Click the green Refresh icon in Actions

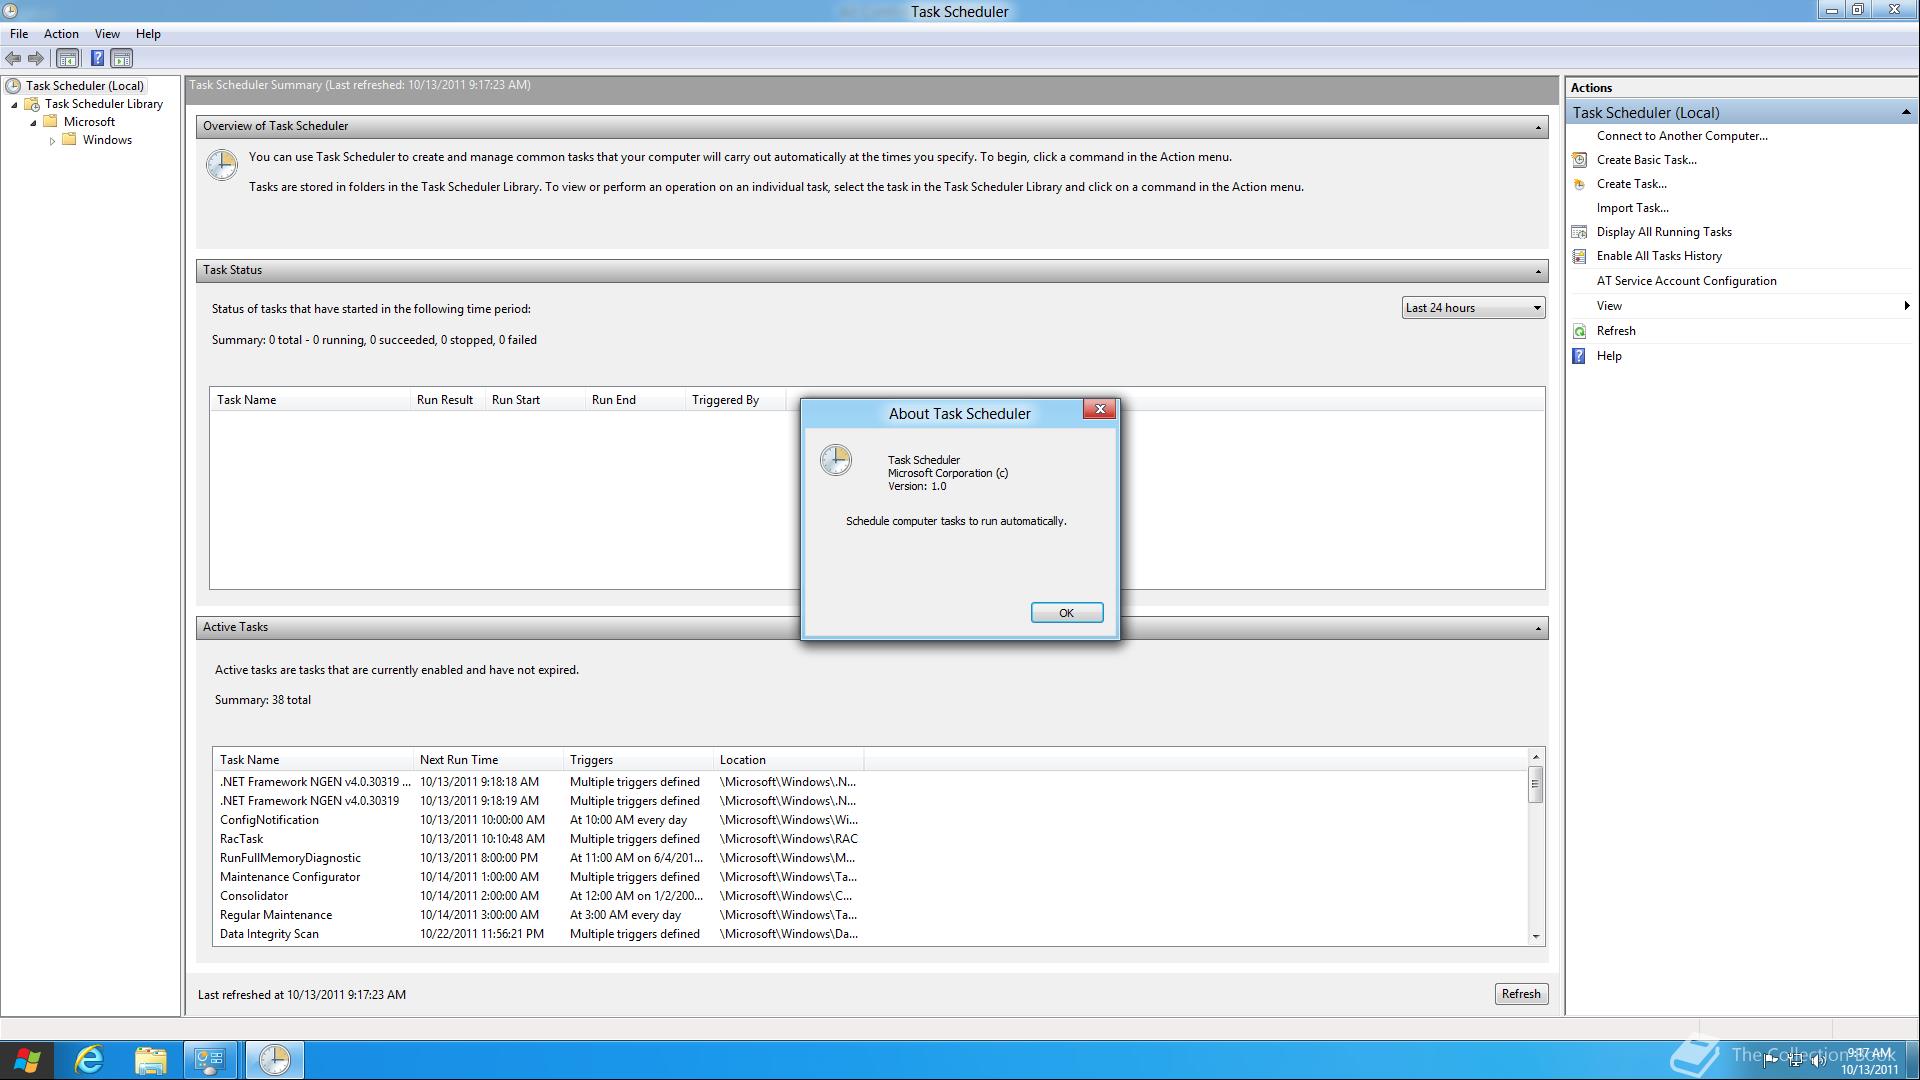[1579, 331]
